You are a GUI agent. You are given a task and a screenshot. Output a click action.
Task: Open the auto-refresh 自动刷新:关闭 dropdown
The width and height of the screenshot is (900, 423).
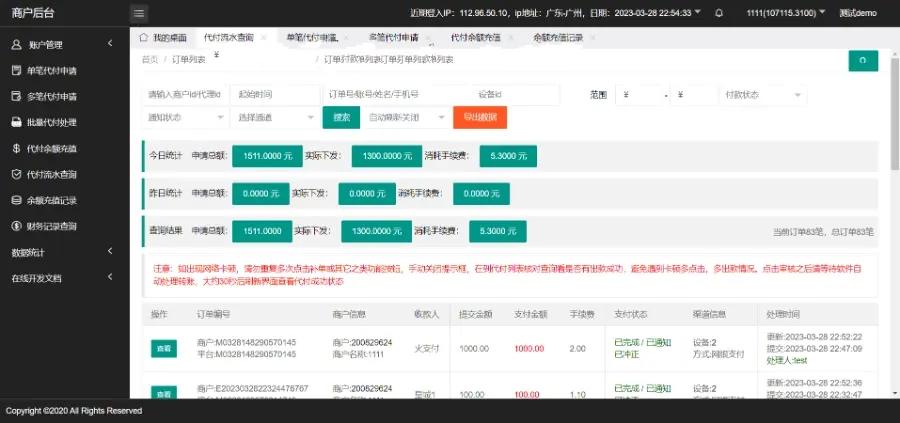406,117
